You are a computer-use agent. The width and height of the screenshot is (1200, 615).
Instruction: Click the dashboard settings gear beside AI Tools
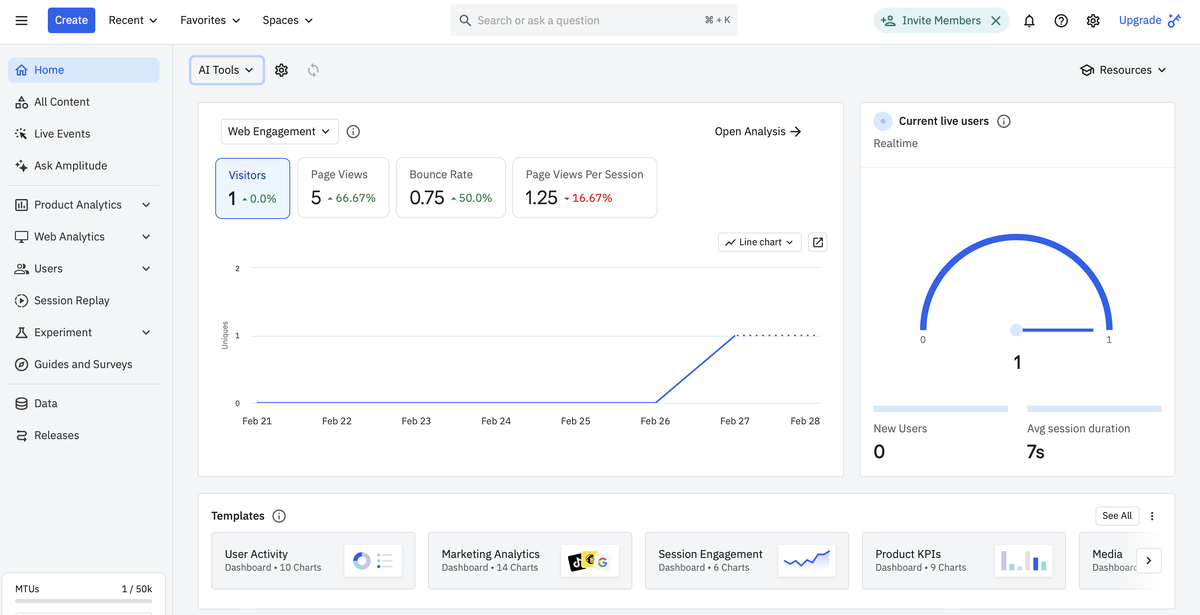[281, 70]
